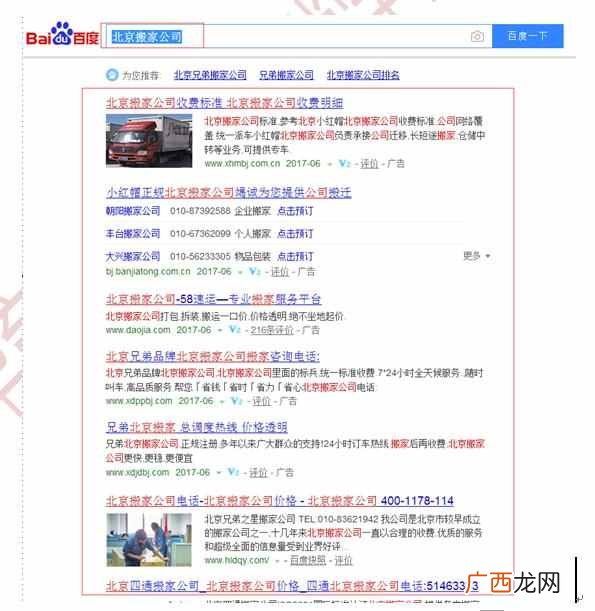This screenshot has width=595, height=611.
Task: Open recommended link 北京兄弟搬家公司
Action: pos(210,75)
